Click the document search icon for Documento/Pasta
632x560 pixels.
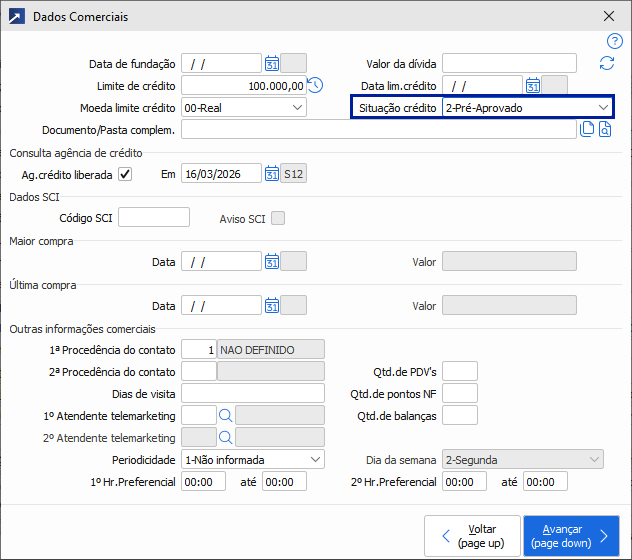click(x=605, y=129)
